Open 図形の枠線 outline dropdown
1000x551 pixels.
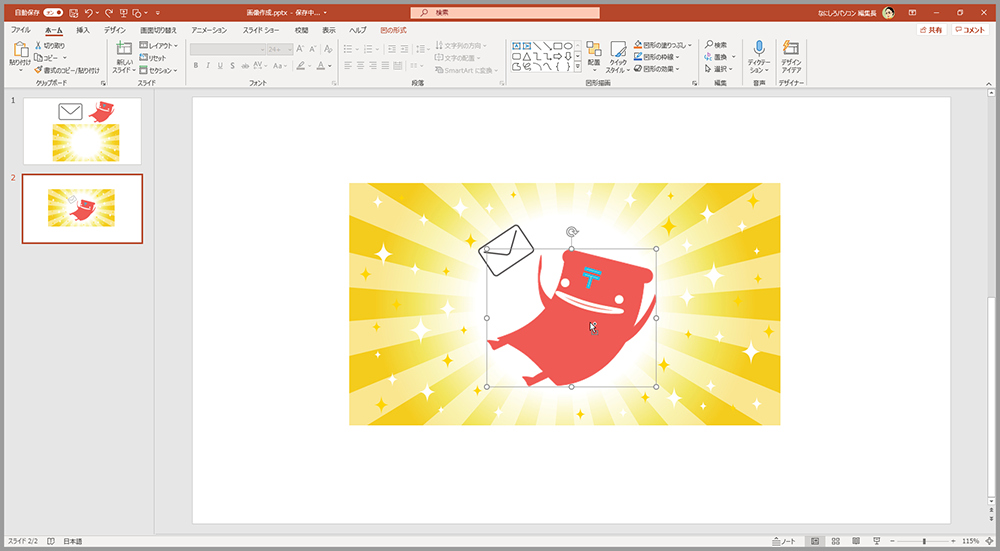pos(656,57)
